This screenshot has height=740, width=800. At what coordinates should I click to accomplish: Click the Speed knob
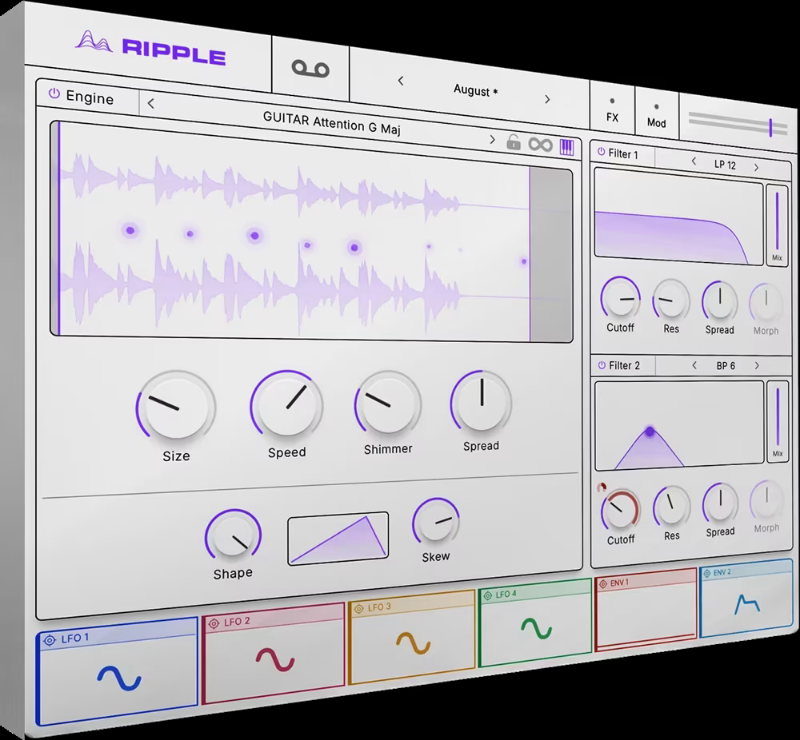(286, 405)
